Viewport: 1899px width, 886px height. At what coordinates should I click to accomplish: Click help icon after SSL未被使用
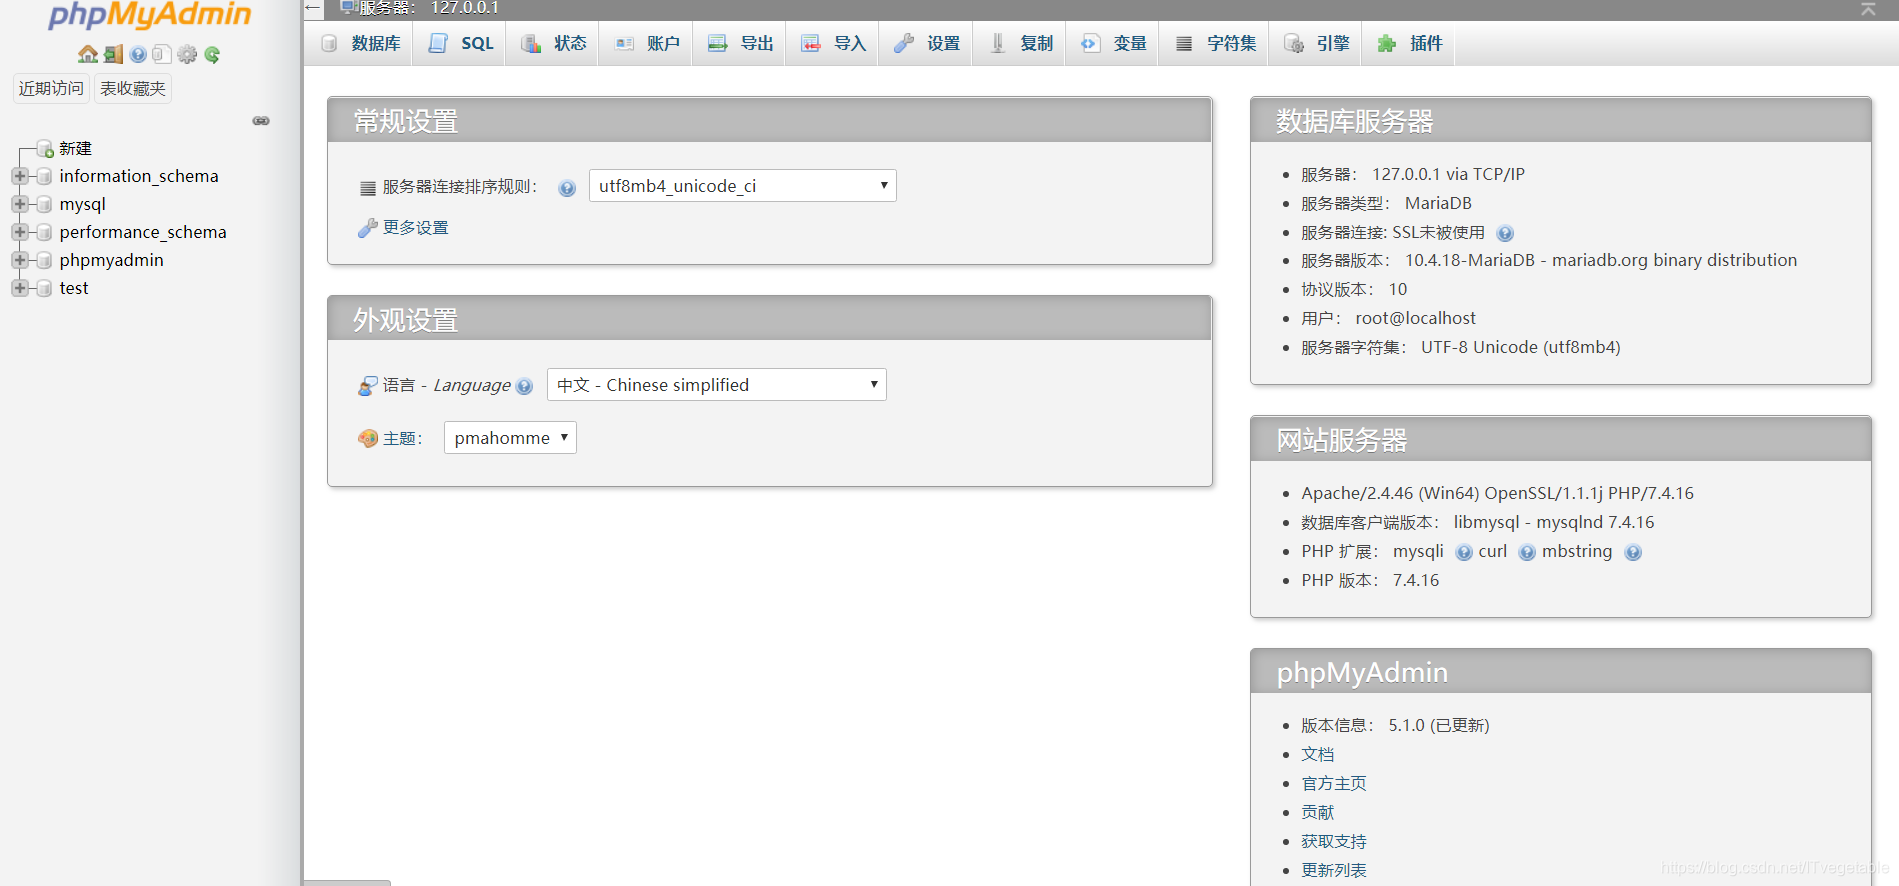[x=1505, y=234]
